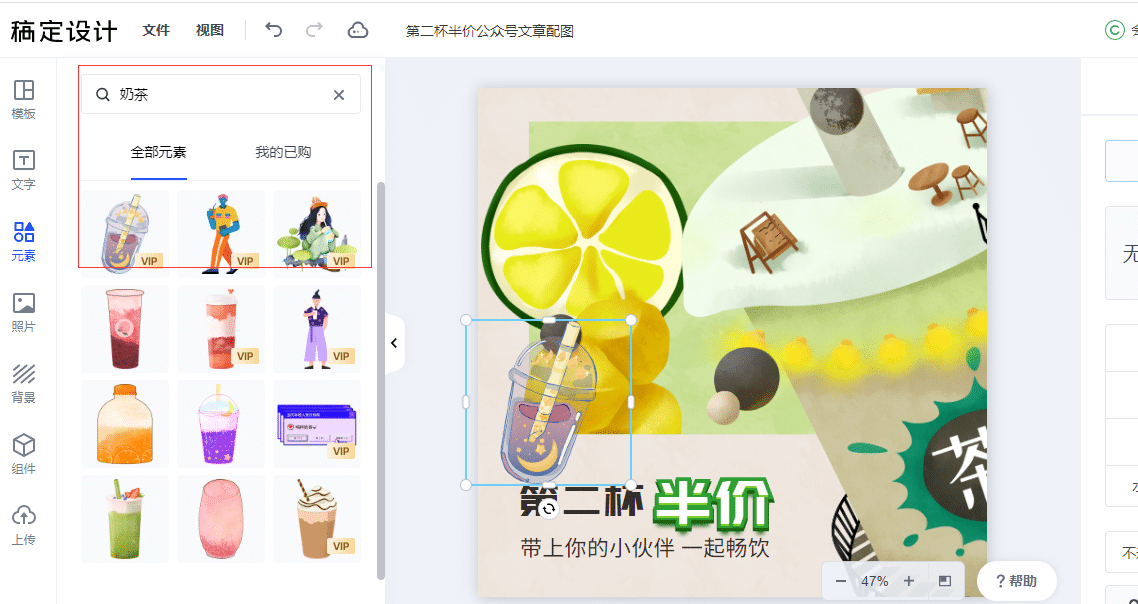Select the pink layered cup with heart thumbnail
The height and width of the screenshot is (604, 1138).
point(221,329)
